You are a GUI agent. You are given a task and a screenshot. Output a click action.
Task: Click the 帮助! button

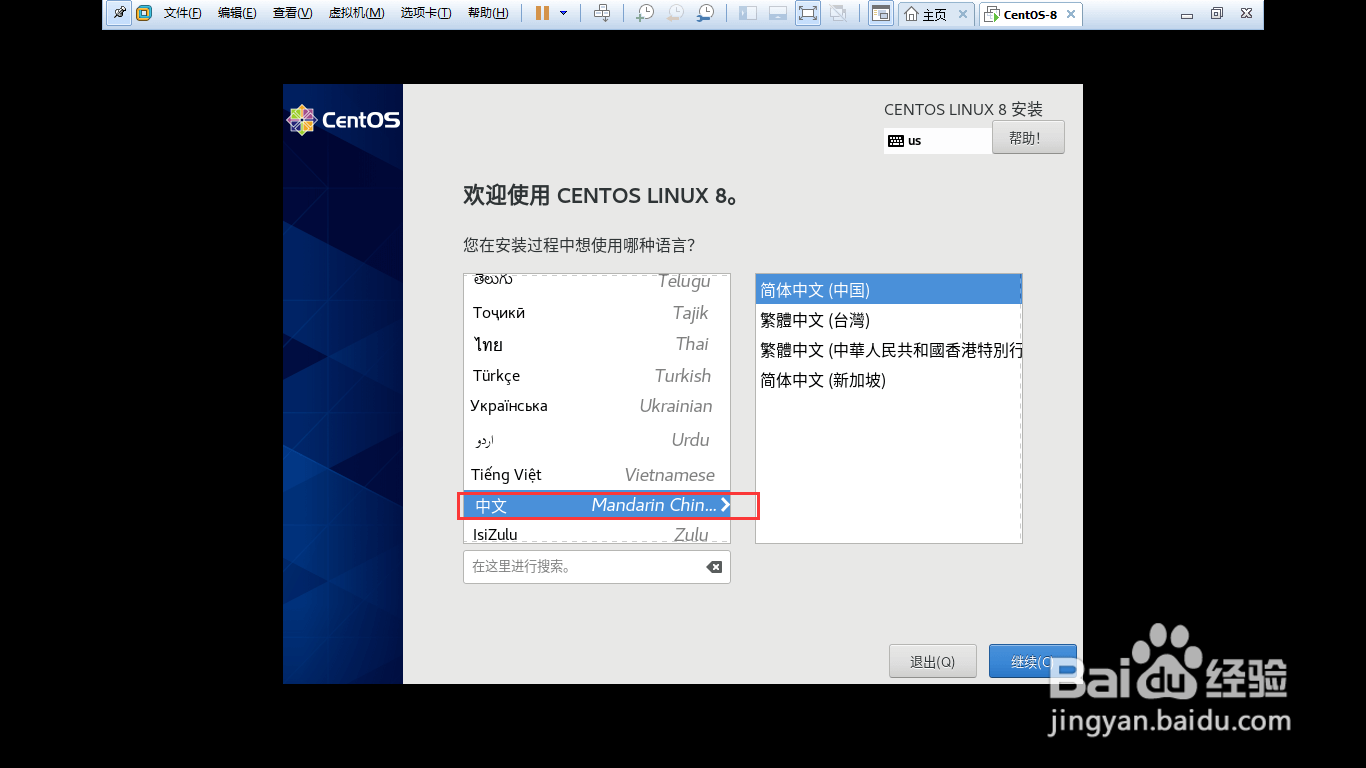(x=1028, y=138)
